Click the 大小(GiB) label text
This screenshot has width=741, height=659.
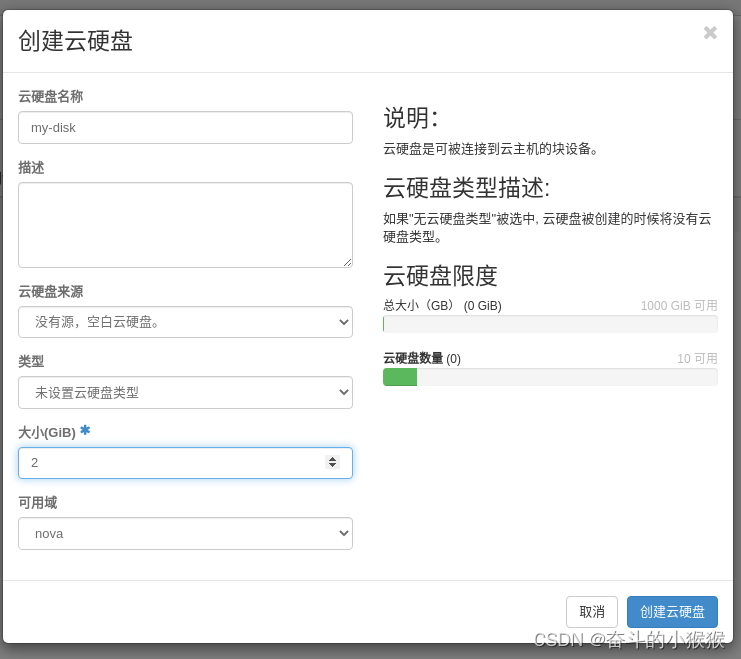tap(47, 433)
